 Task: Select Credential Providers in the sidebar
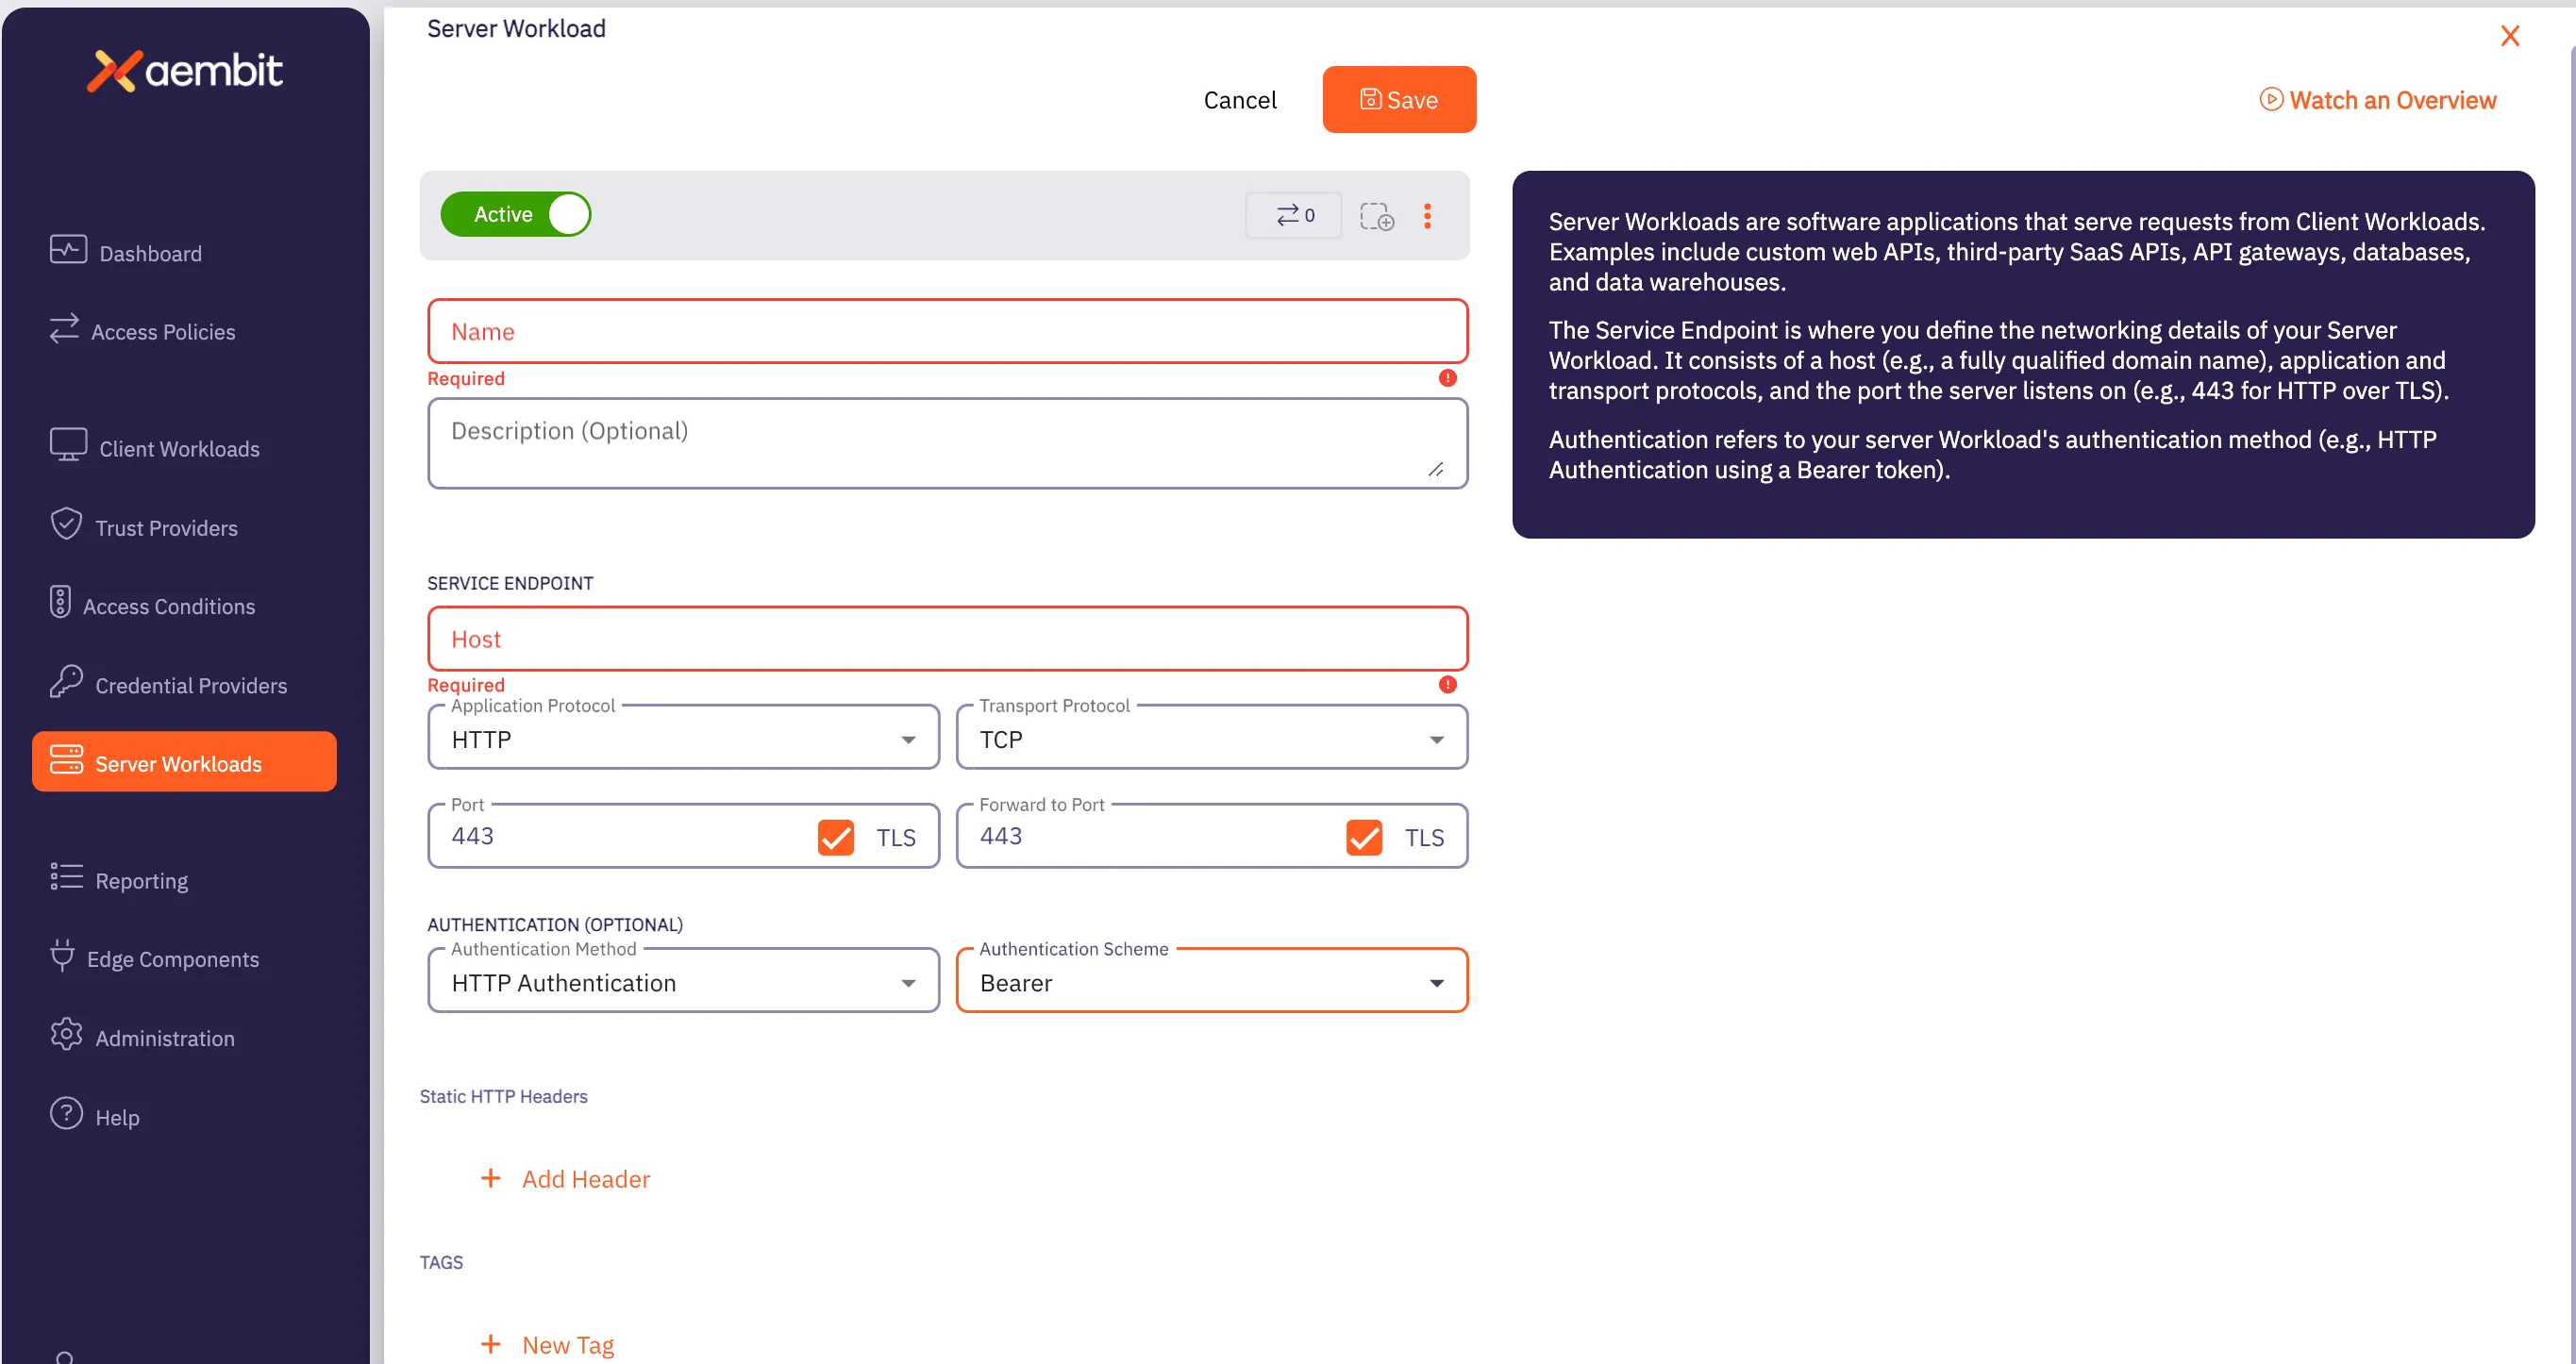pyautogui.click(x=190, y=685)
